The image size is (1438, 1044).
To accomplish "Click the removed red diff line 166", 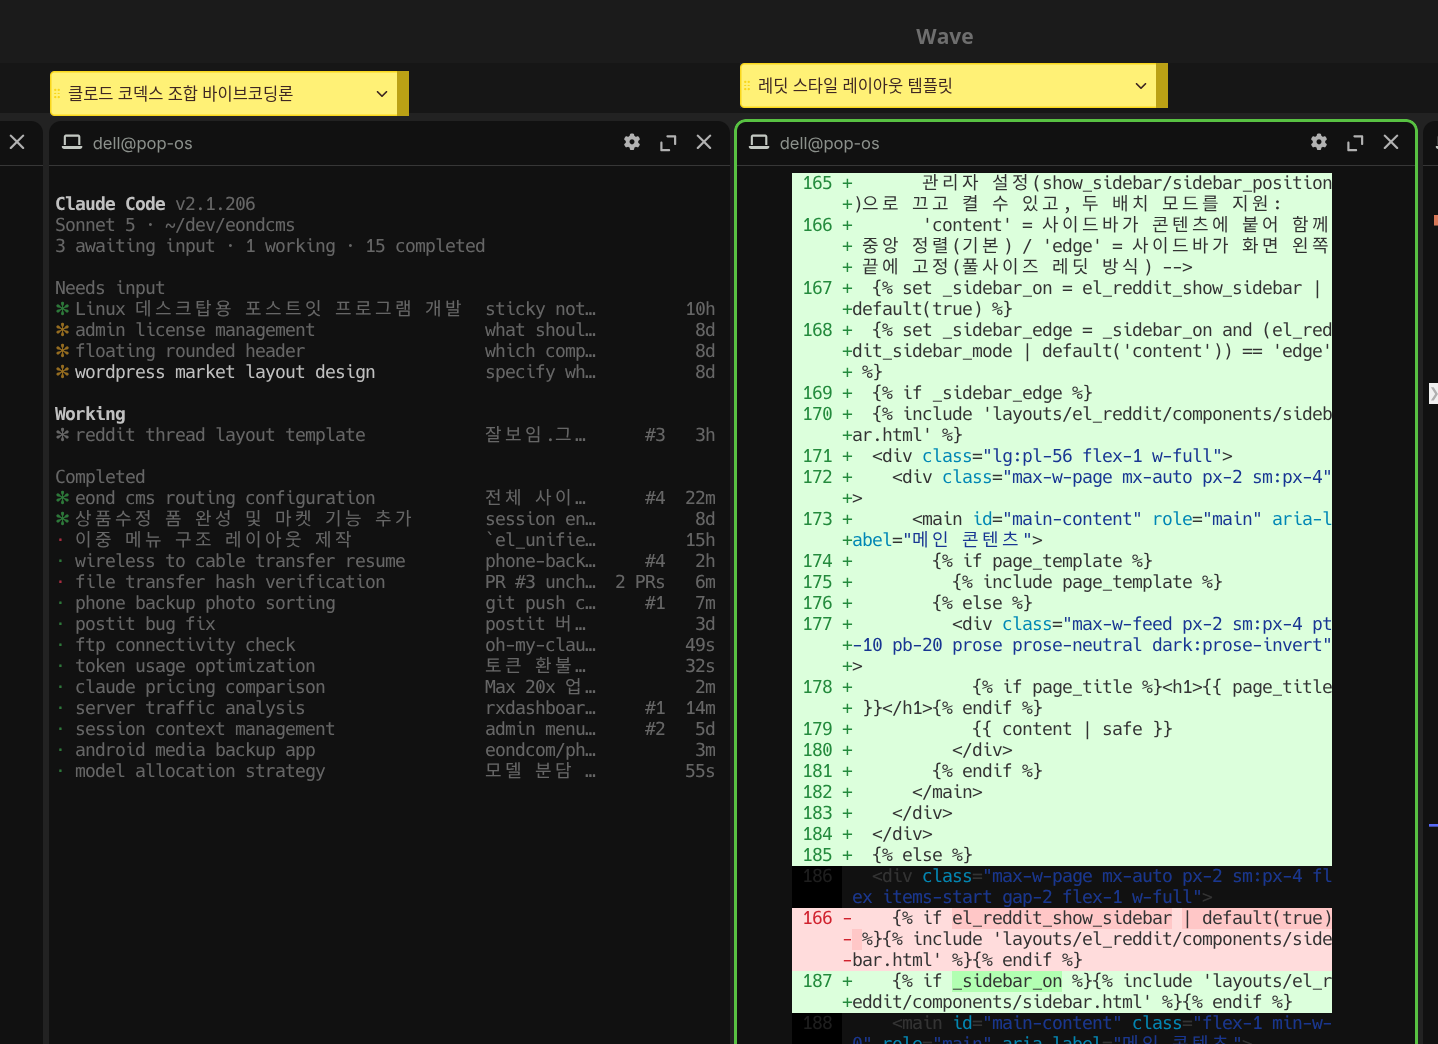I will [x=1062, y=939].
